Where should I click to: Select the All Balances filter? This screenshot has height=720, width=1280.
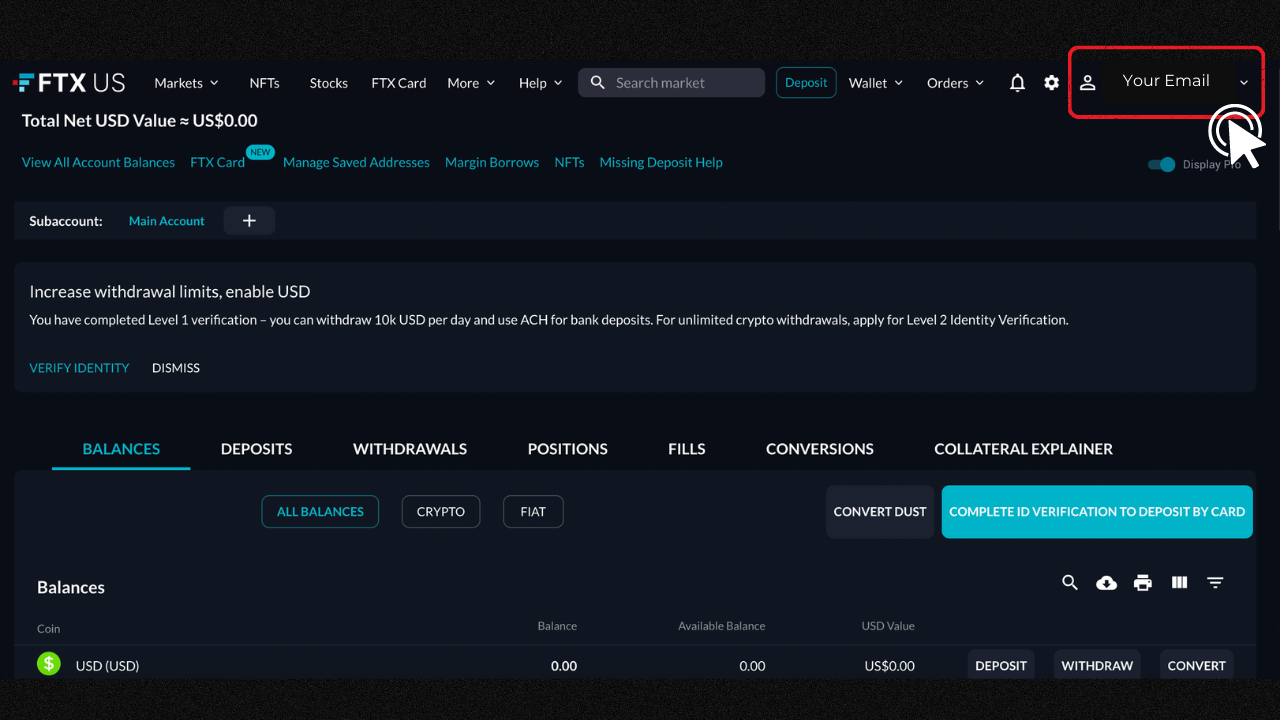click(x=320, y=511)
